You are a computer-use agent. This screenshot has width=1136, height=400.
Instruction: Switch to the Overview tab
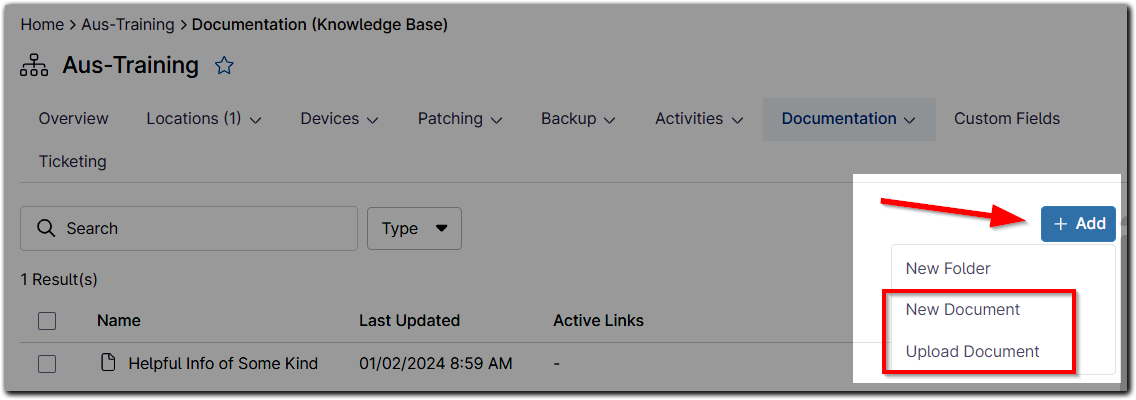pyautogui.click(x=73, y=119)
